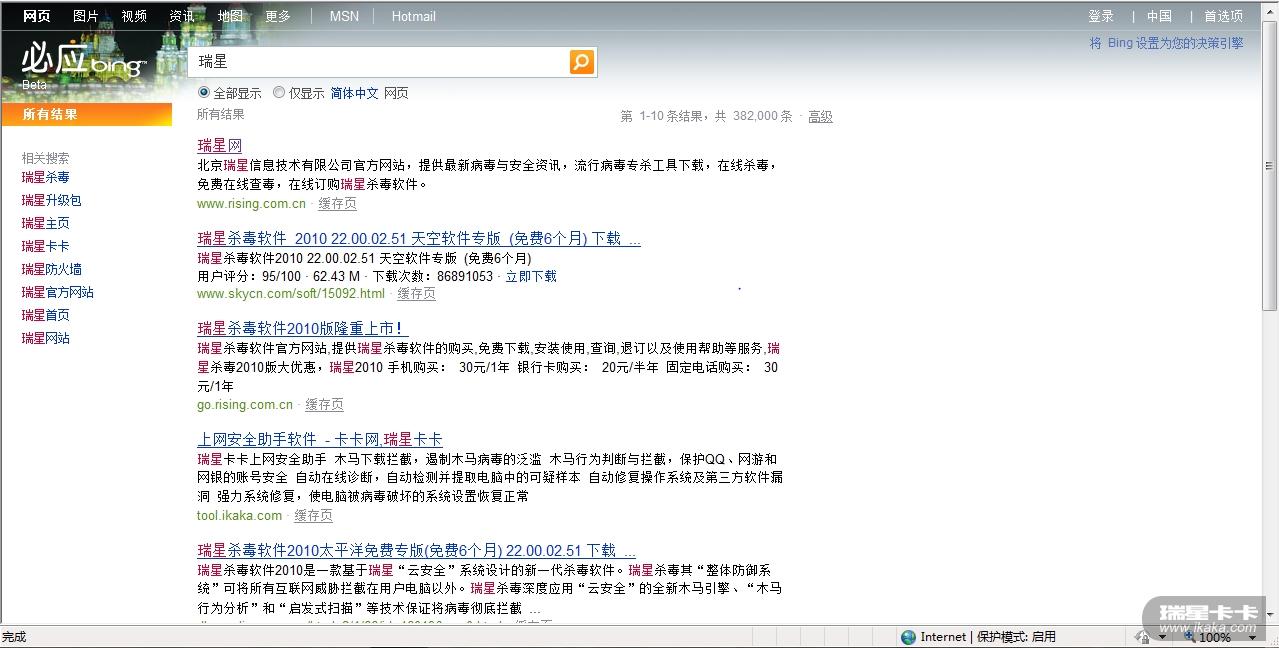Open the 更多 menu

click(278, 16)
